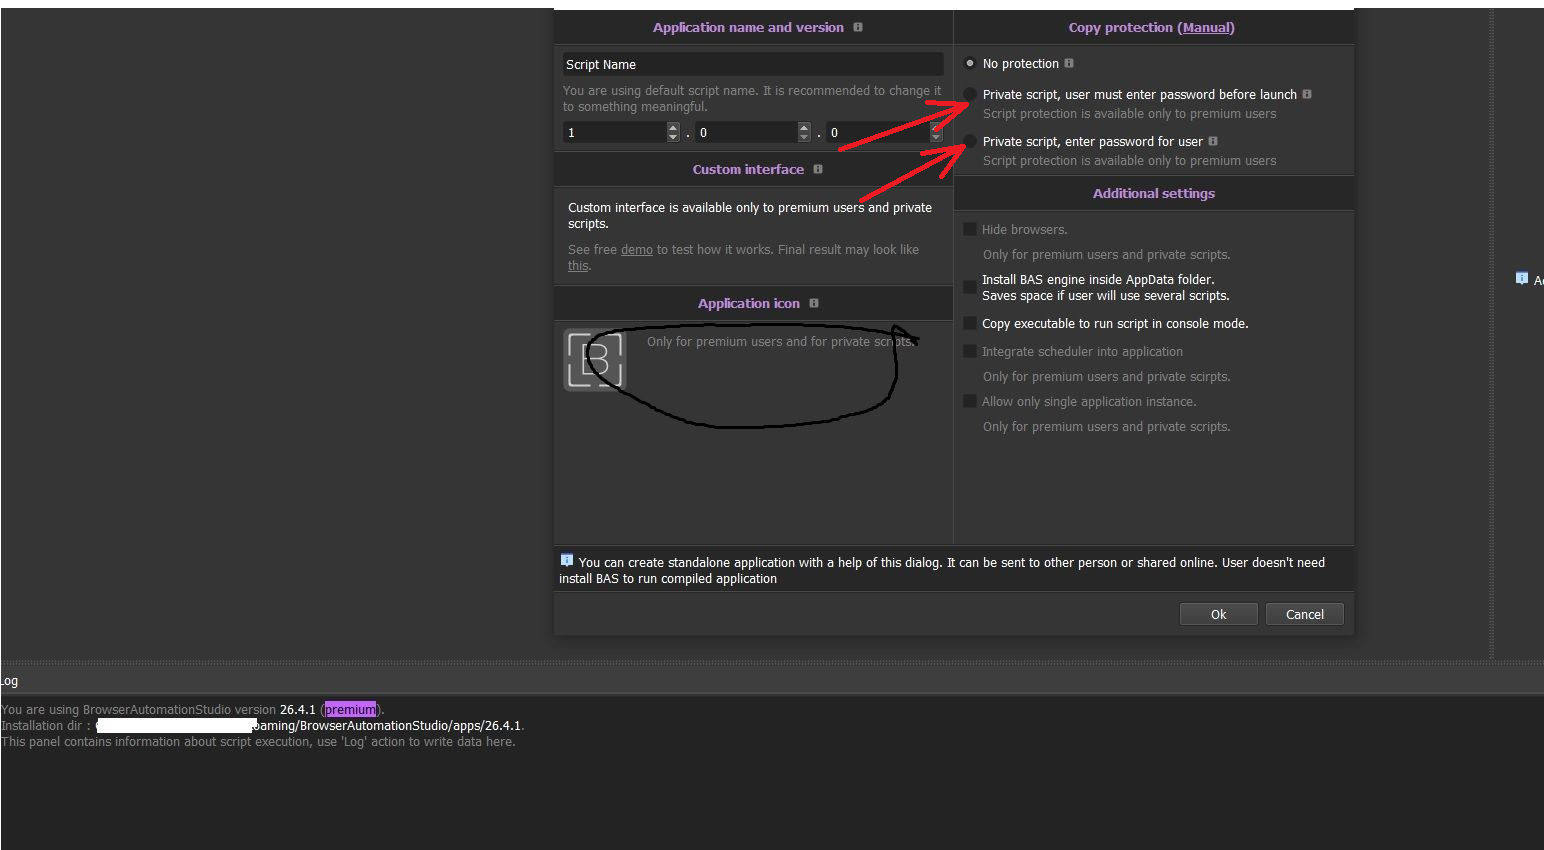The width and height of the screenshot is (1544, 850).
Task: Click info icon beside Application icon heading
Action: [x=814, y=303]
